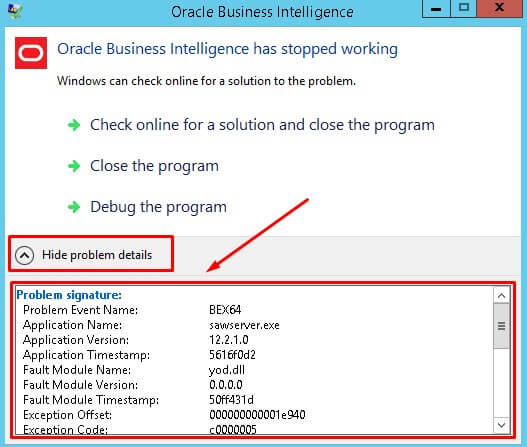The image size is (527, 447).
Task: Click the 12.2.1.0 application version value
Action: coord(229,340)
